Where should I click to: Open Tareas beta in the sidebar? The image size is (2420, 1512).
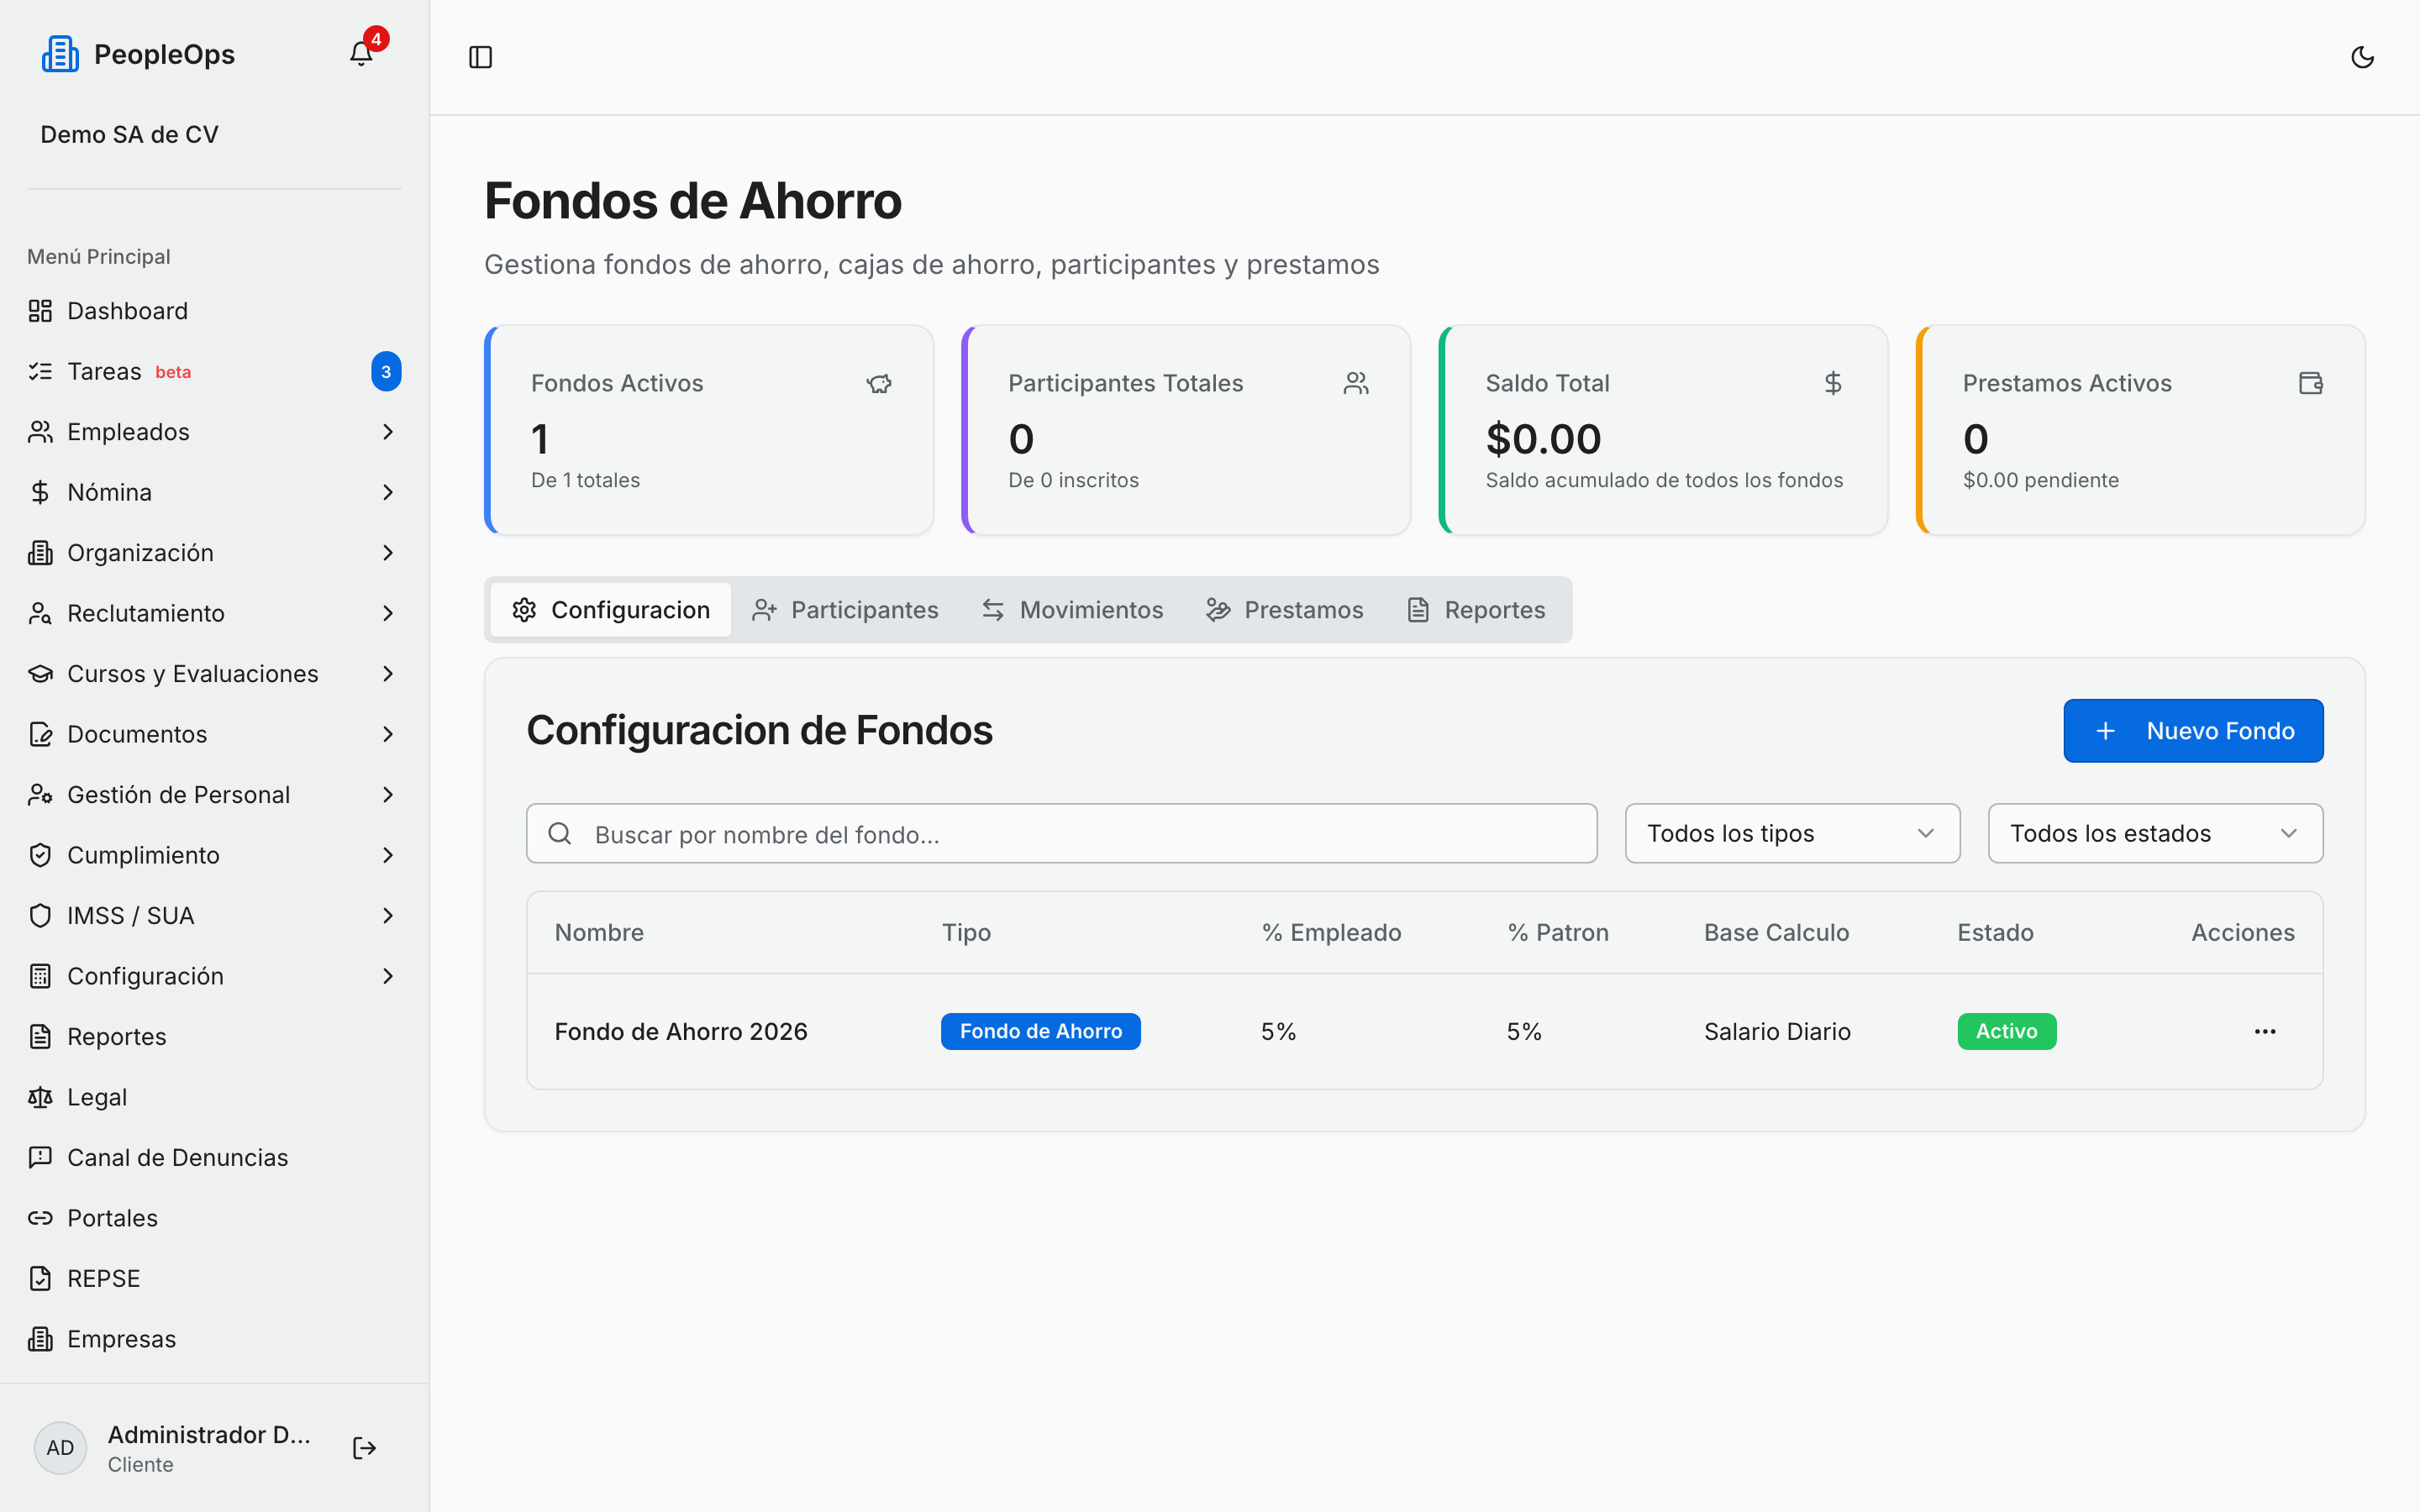tap(214, 371)
